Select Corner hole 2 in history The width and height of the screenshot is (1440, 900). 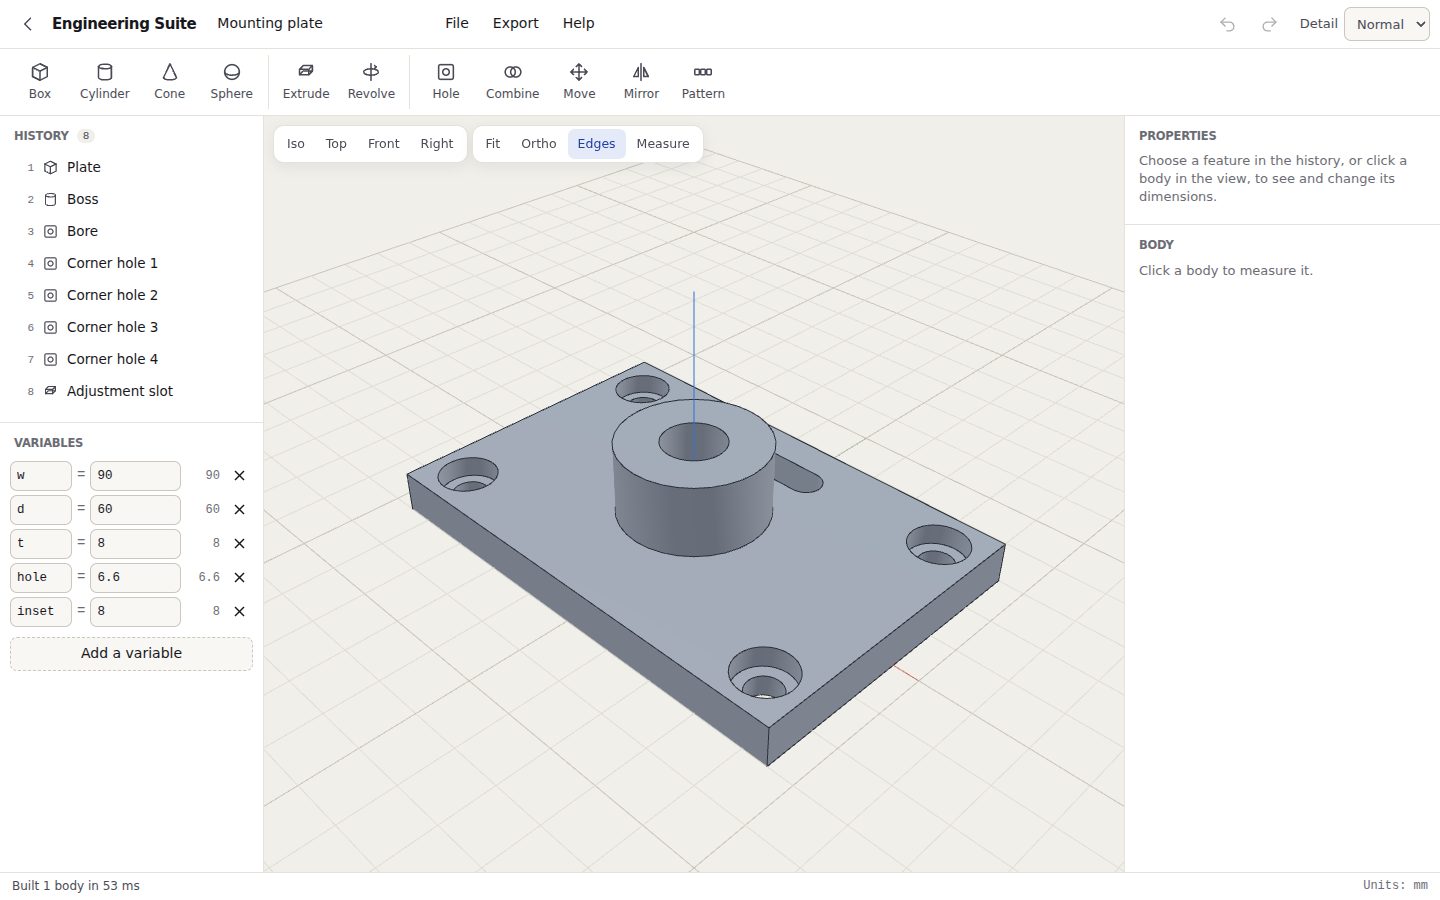coord(131,295)
